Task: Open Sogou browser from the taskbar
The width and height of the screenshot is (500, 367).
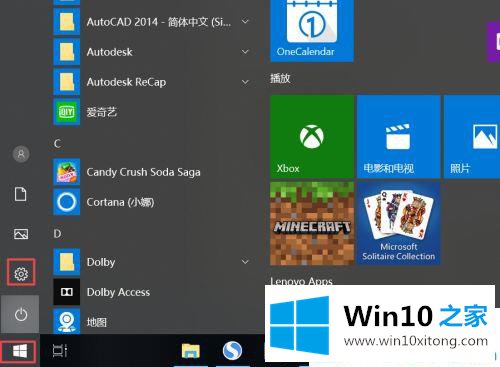Action: click(x=232, y=351)
